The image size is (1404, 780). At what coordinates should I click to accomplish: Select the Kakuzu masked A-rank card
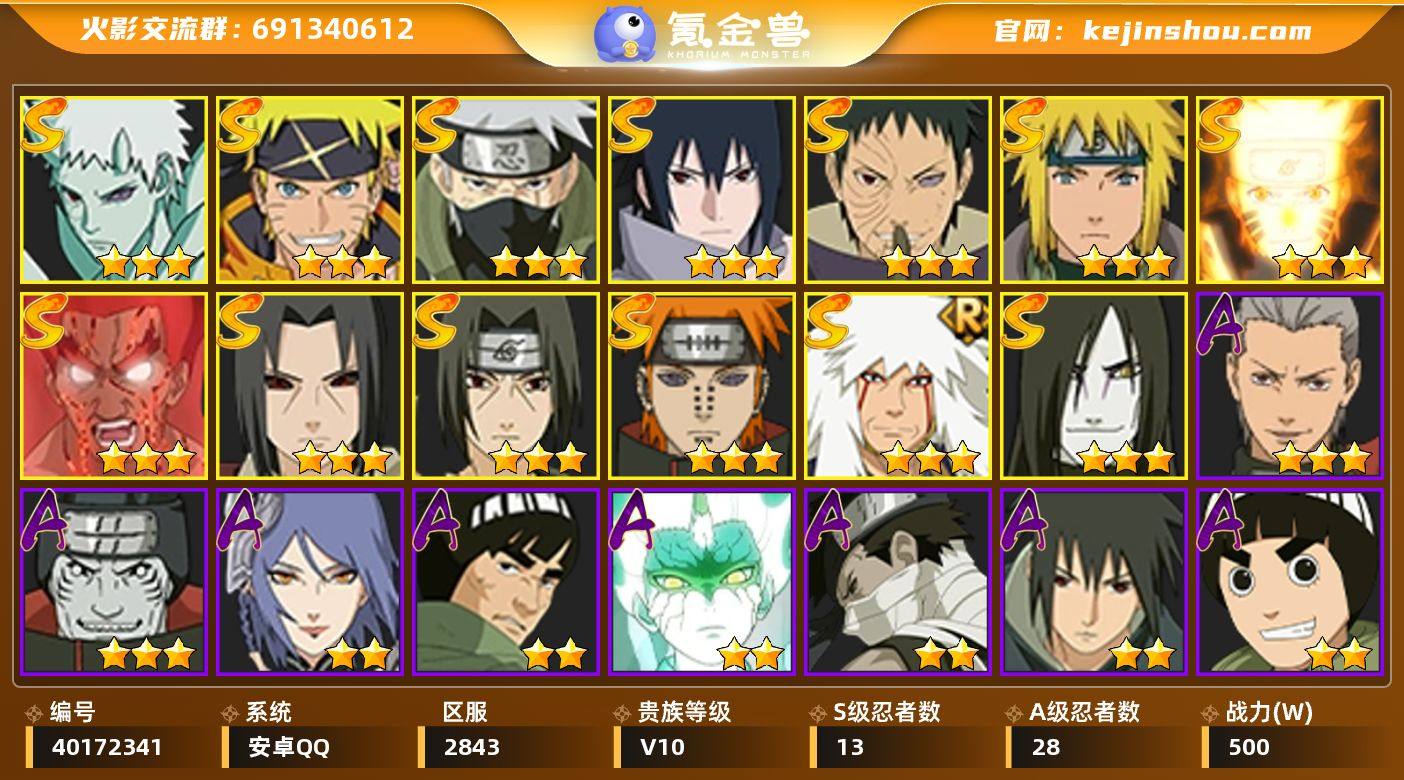(114, 582)
